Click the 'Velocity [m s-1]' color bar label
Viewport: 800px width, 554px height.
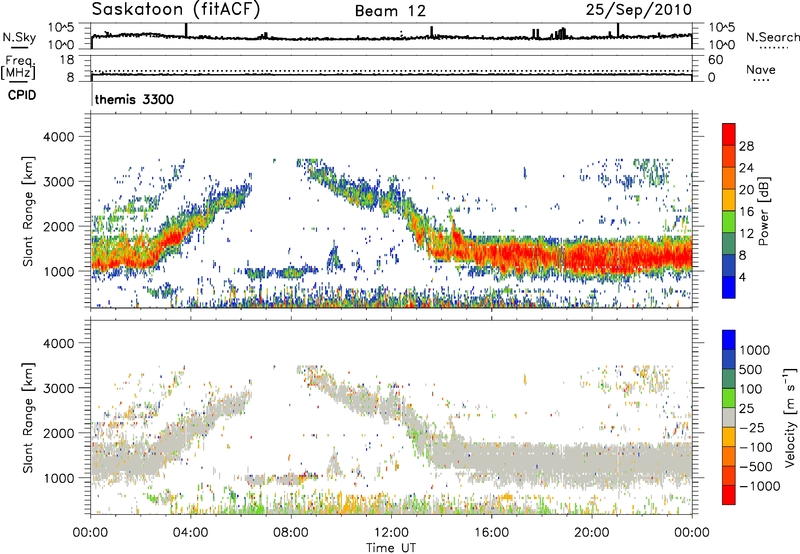[789, 417]
